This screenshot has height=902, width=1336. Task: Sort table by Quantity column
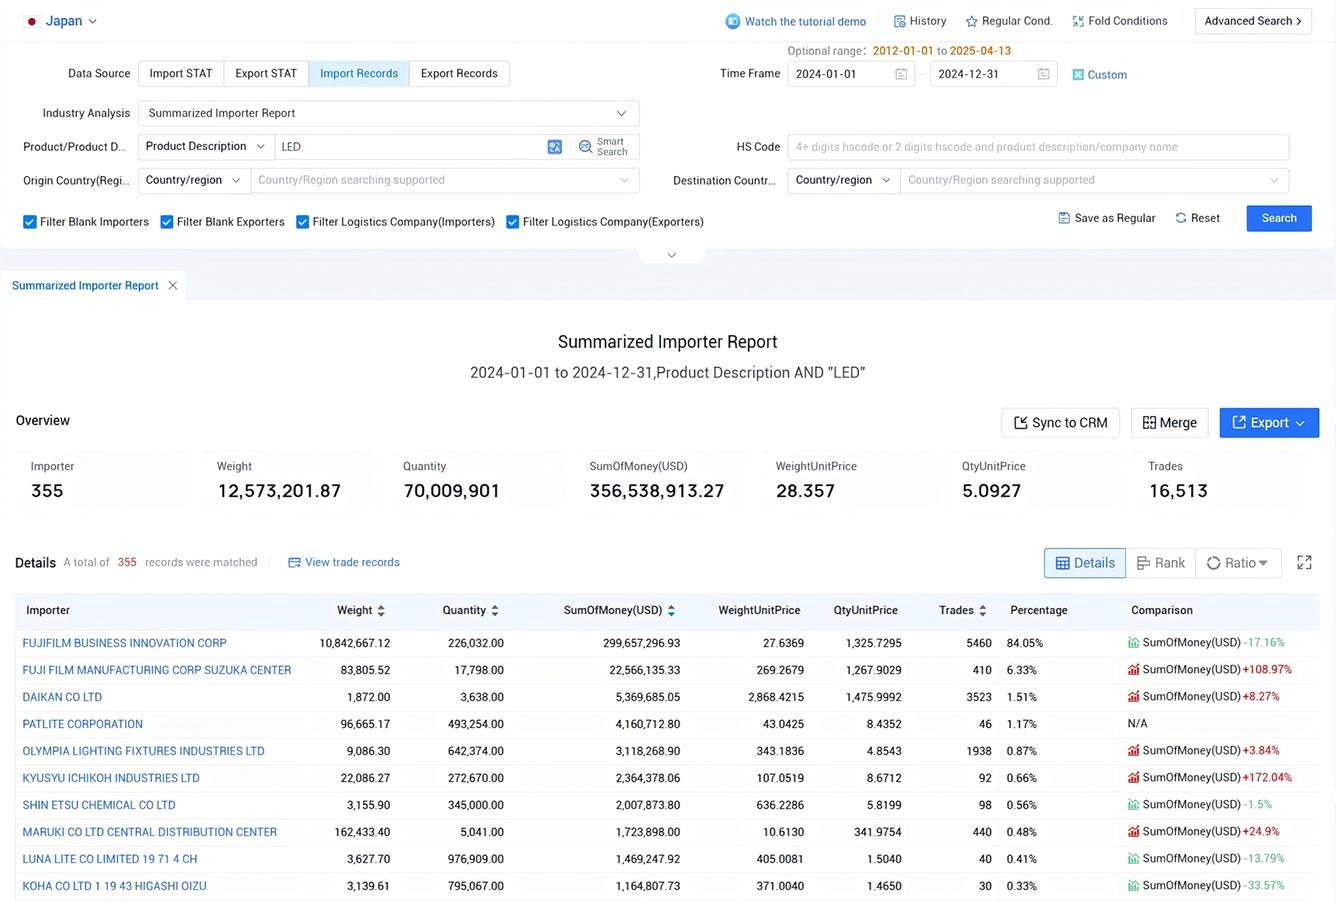coord(495,610)
